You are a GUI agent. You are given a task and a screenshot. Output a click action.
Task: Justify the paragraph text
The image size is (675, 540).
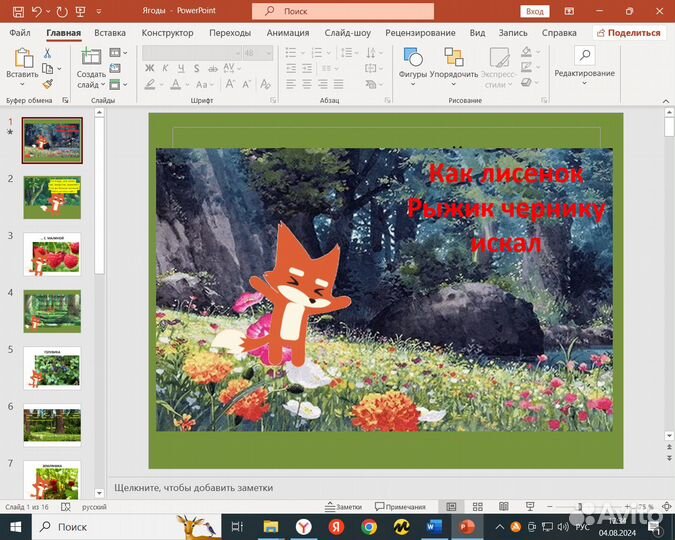tap(339, 84)
